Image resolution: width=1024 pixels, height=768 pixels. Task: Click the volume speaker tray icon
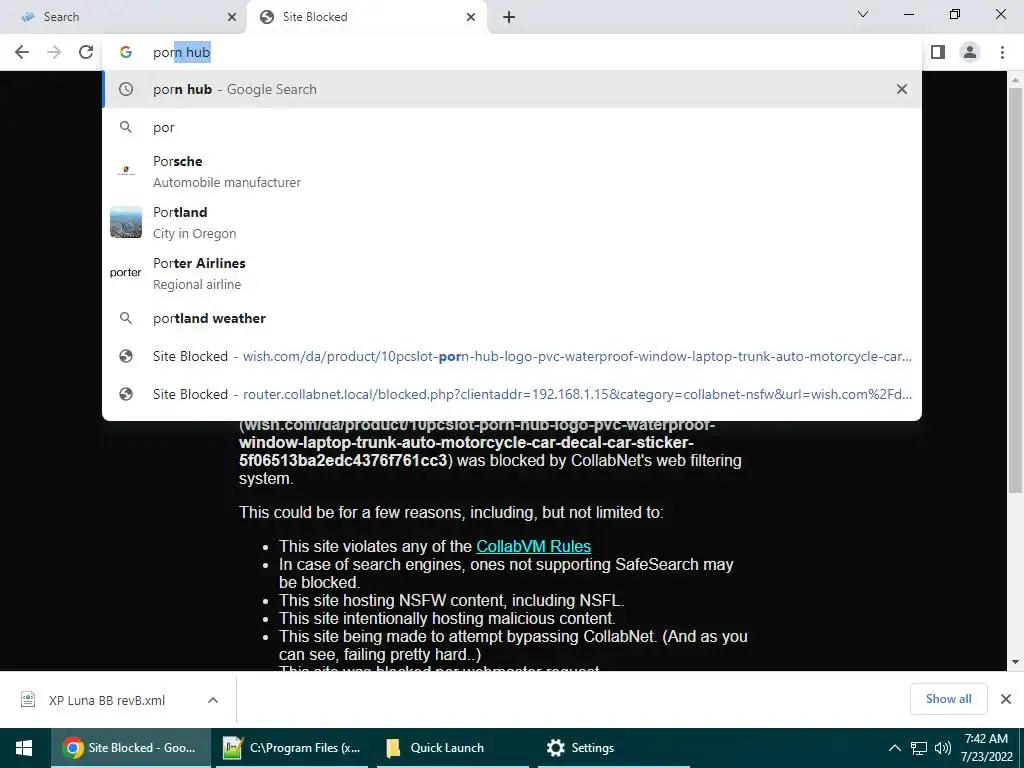(942, 748)
